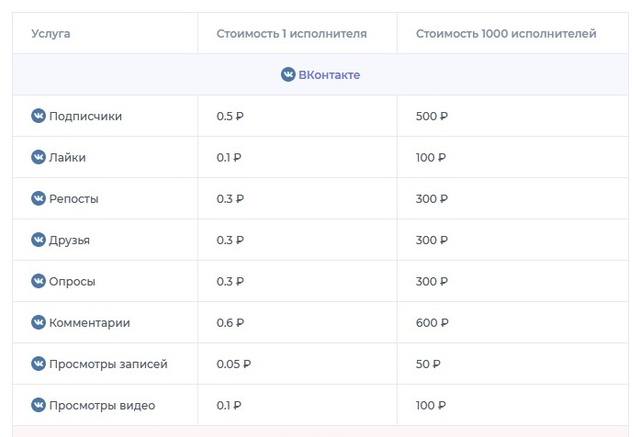The image size is (640, 437).
Task: Click the VK icon beside Лайки
Action: 38,157
